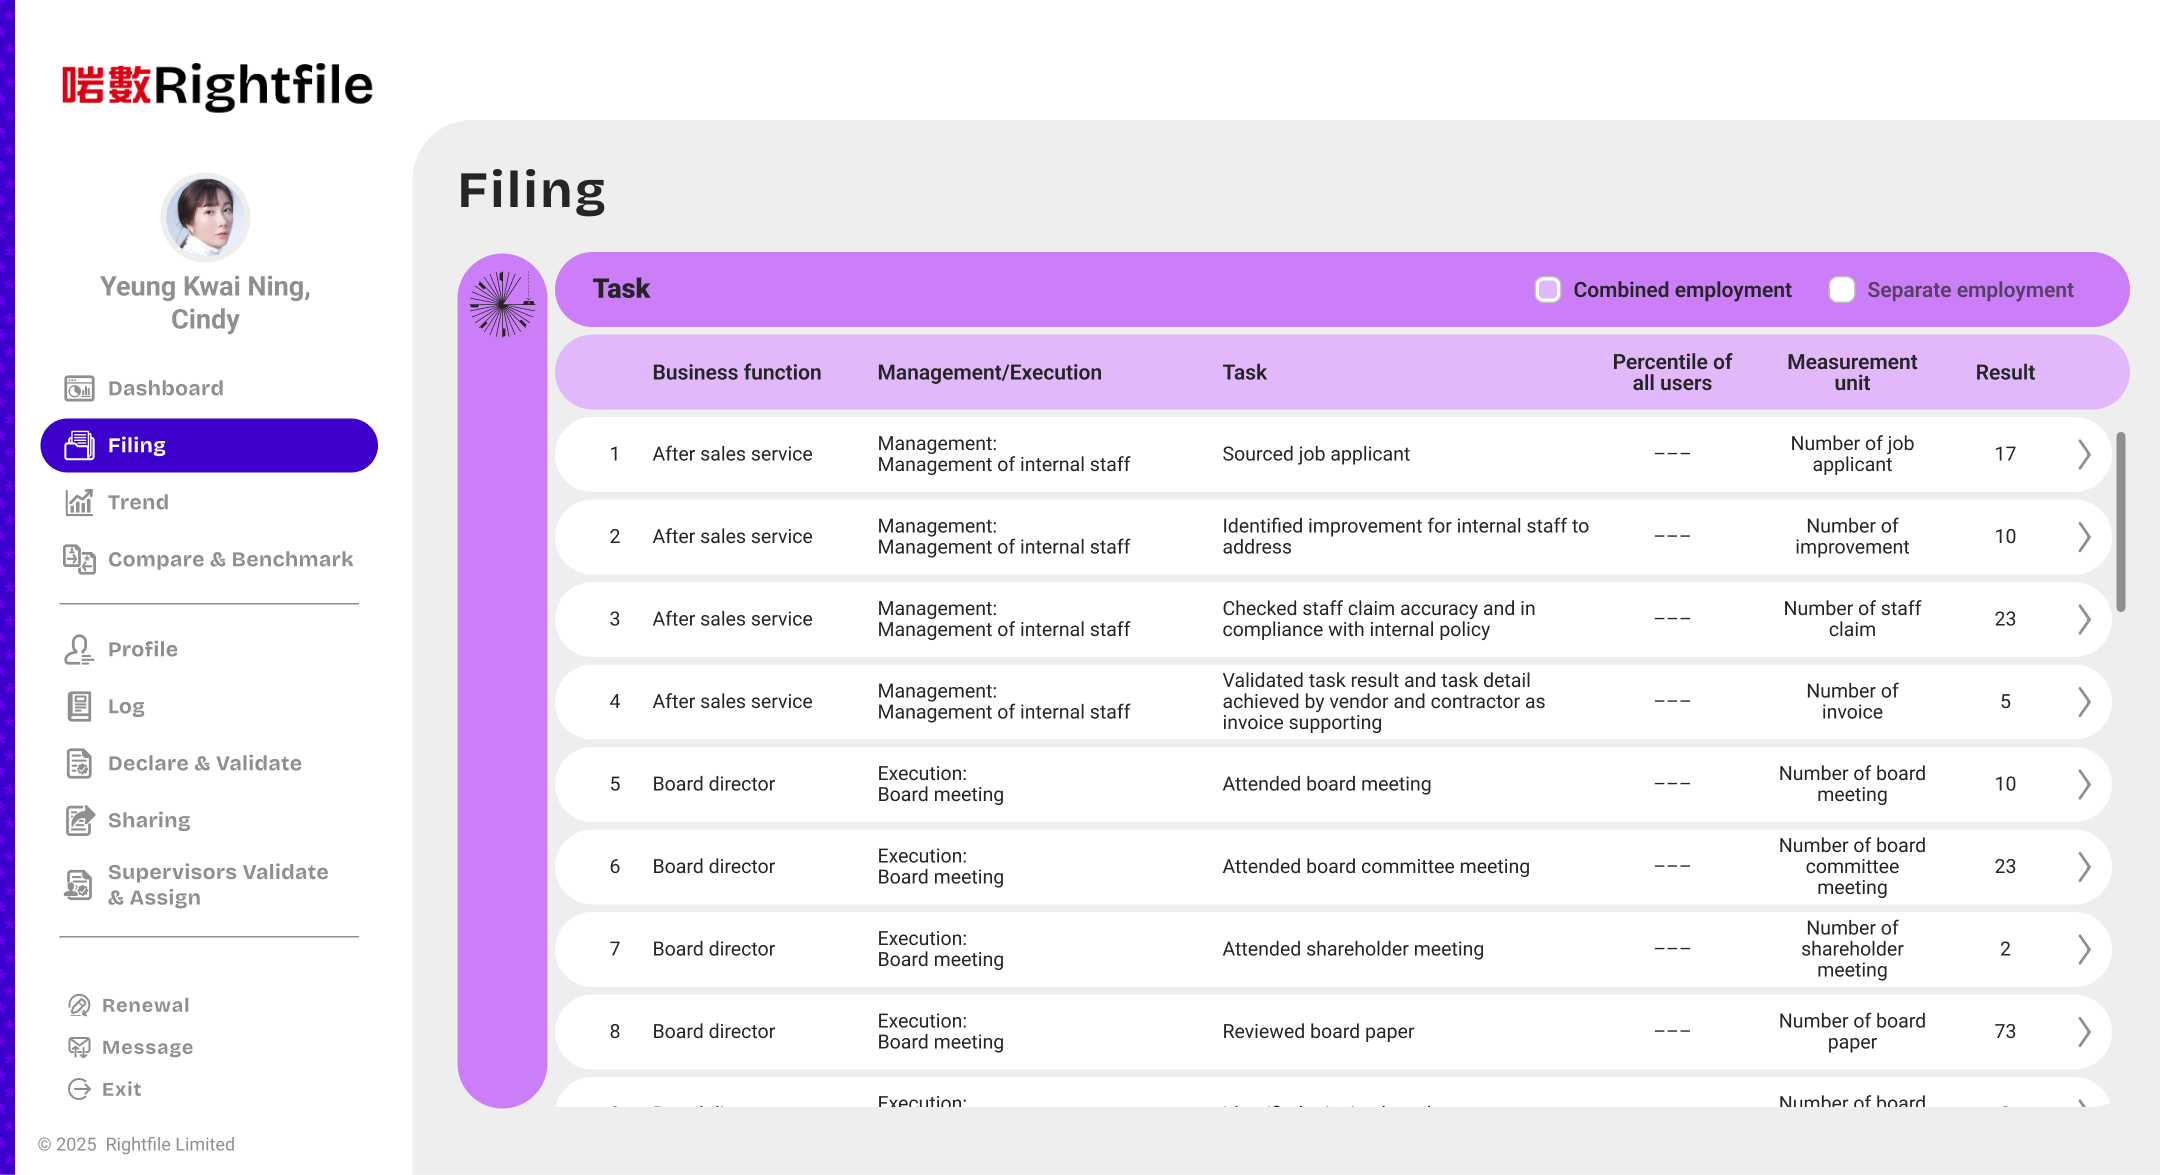Image resolution: width=2160 pixels, height=1175 pixels.
Task: Click Exit in the sidebar
Action: (121, 1089)
